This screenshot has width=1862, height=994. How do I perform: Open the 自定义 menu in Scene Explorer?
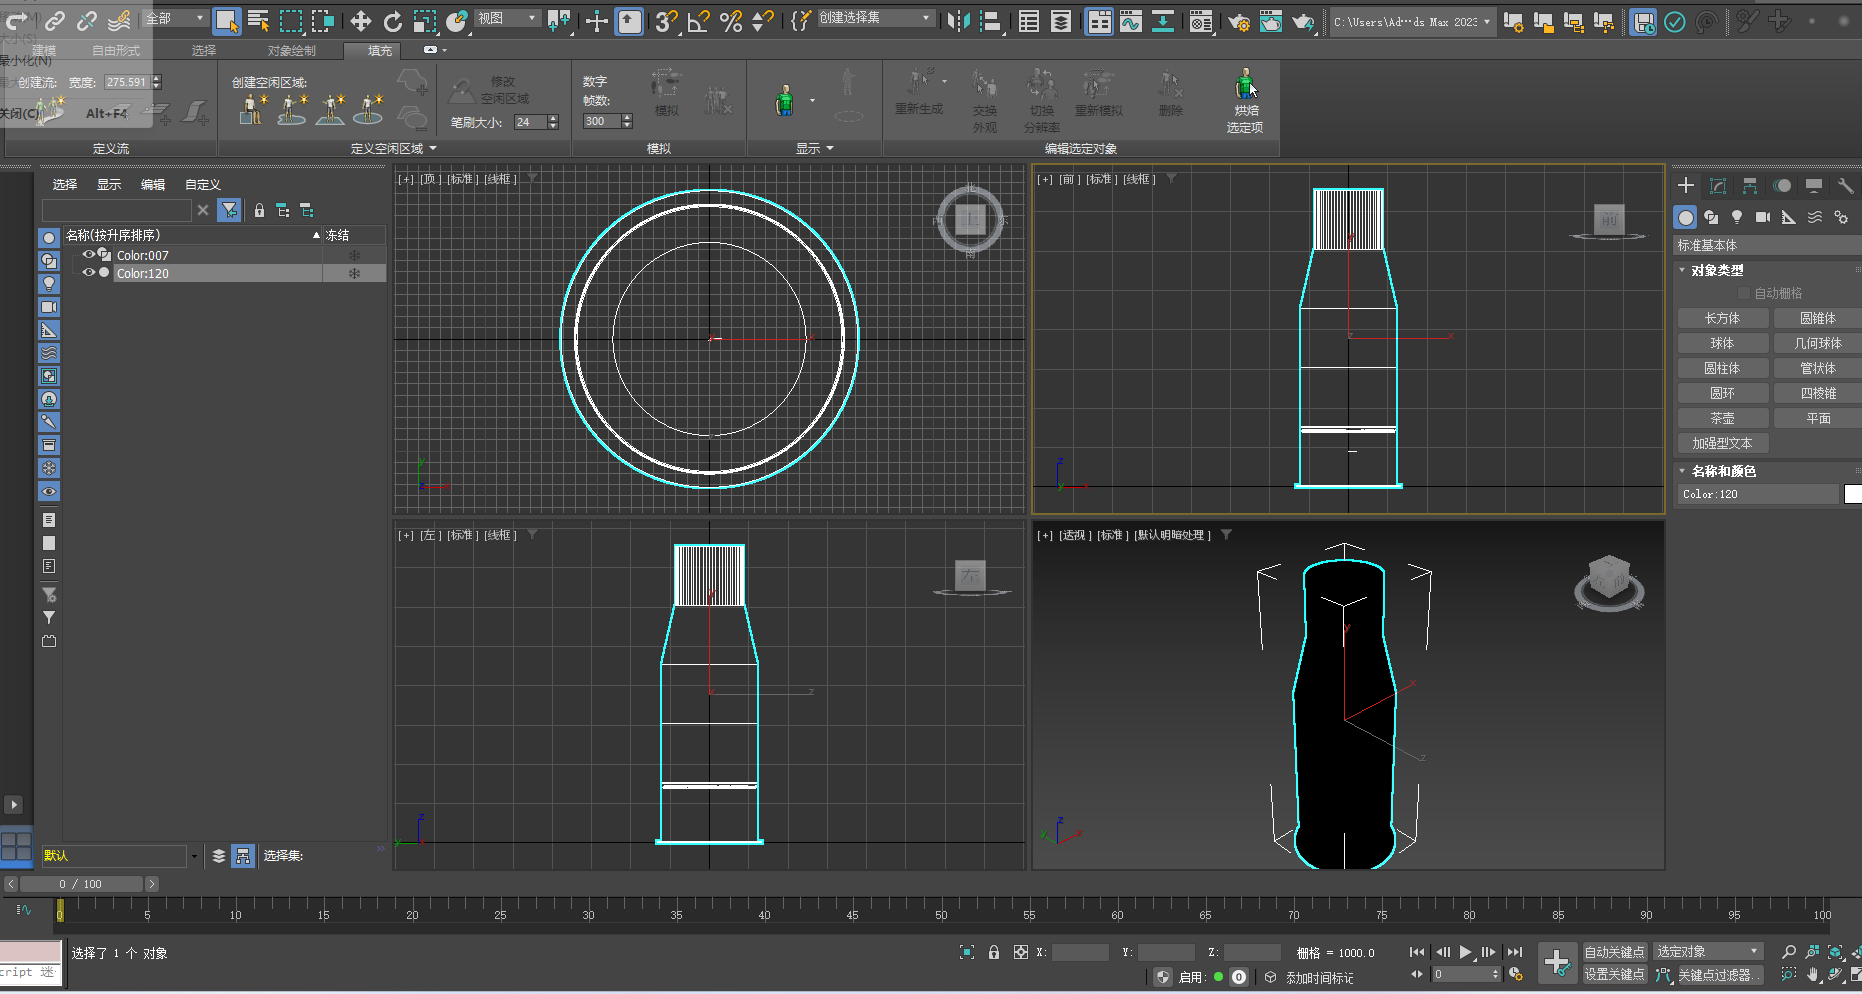coord(203,184)
